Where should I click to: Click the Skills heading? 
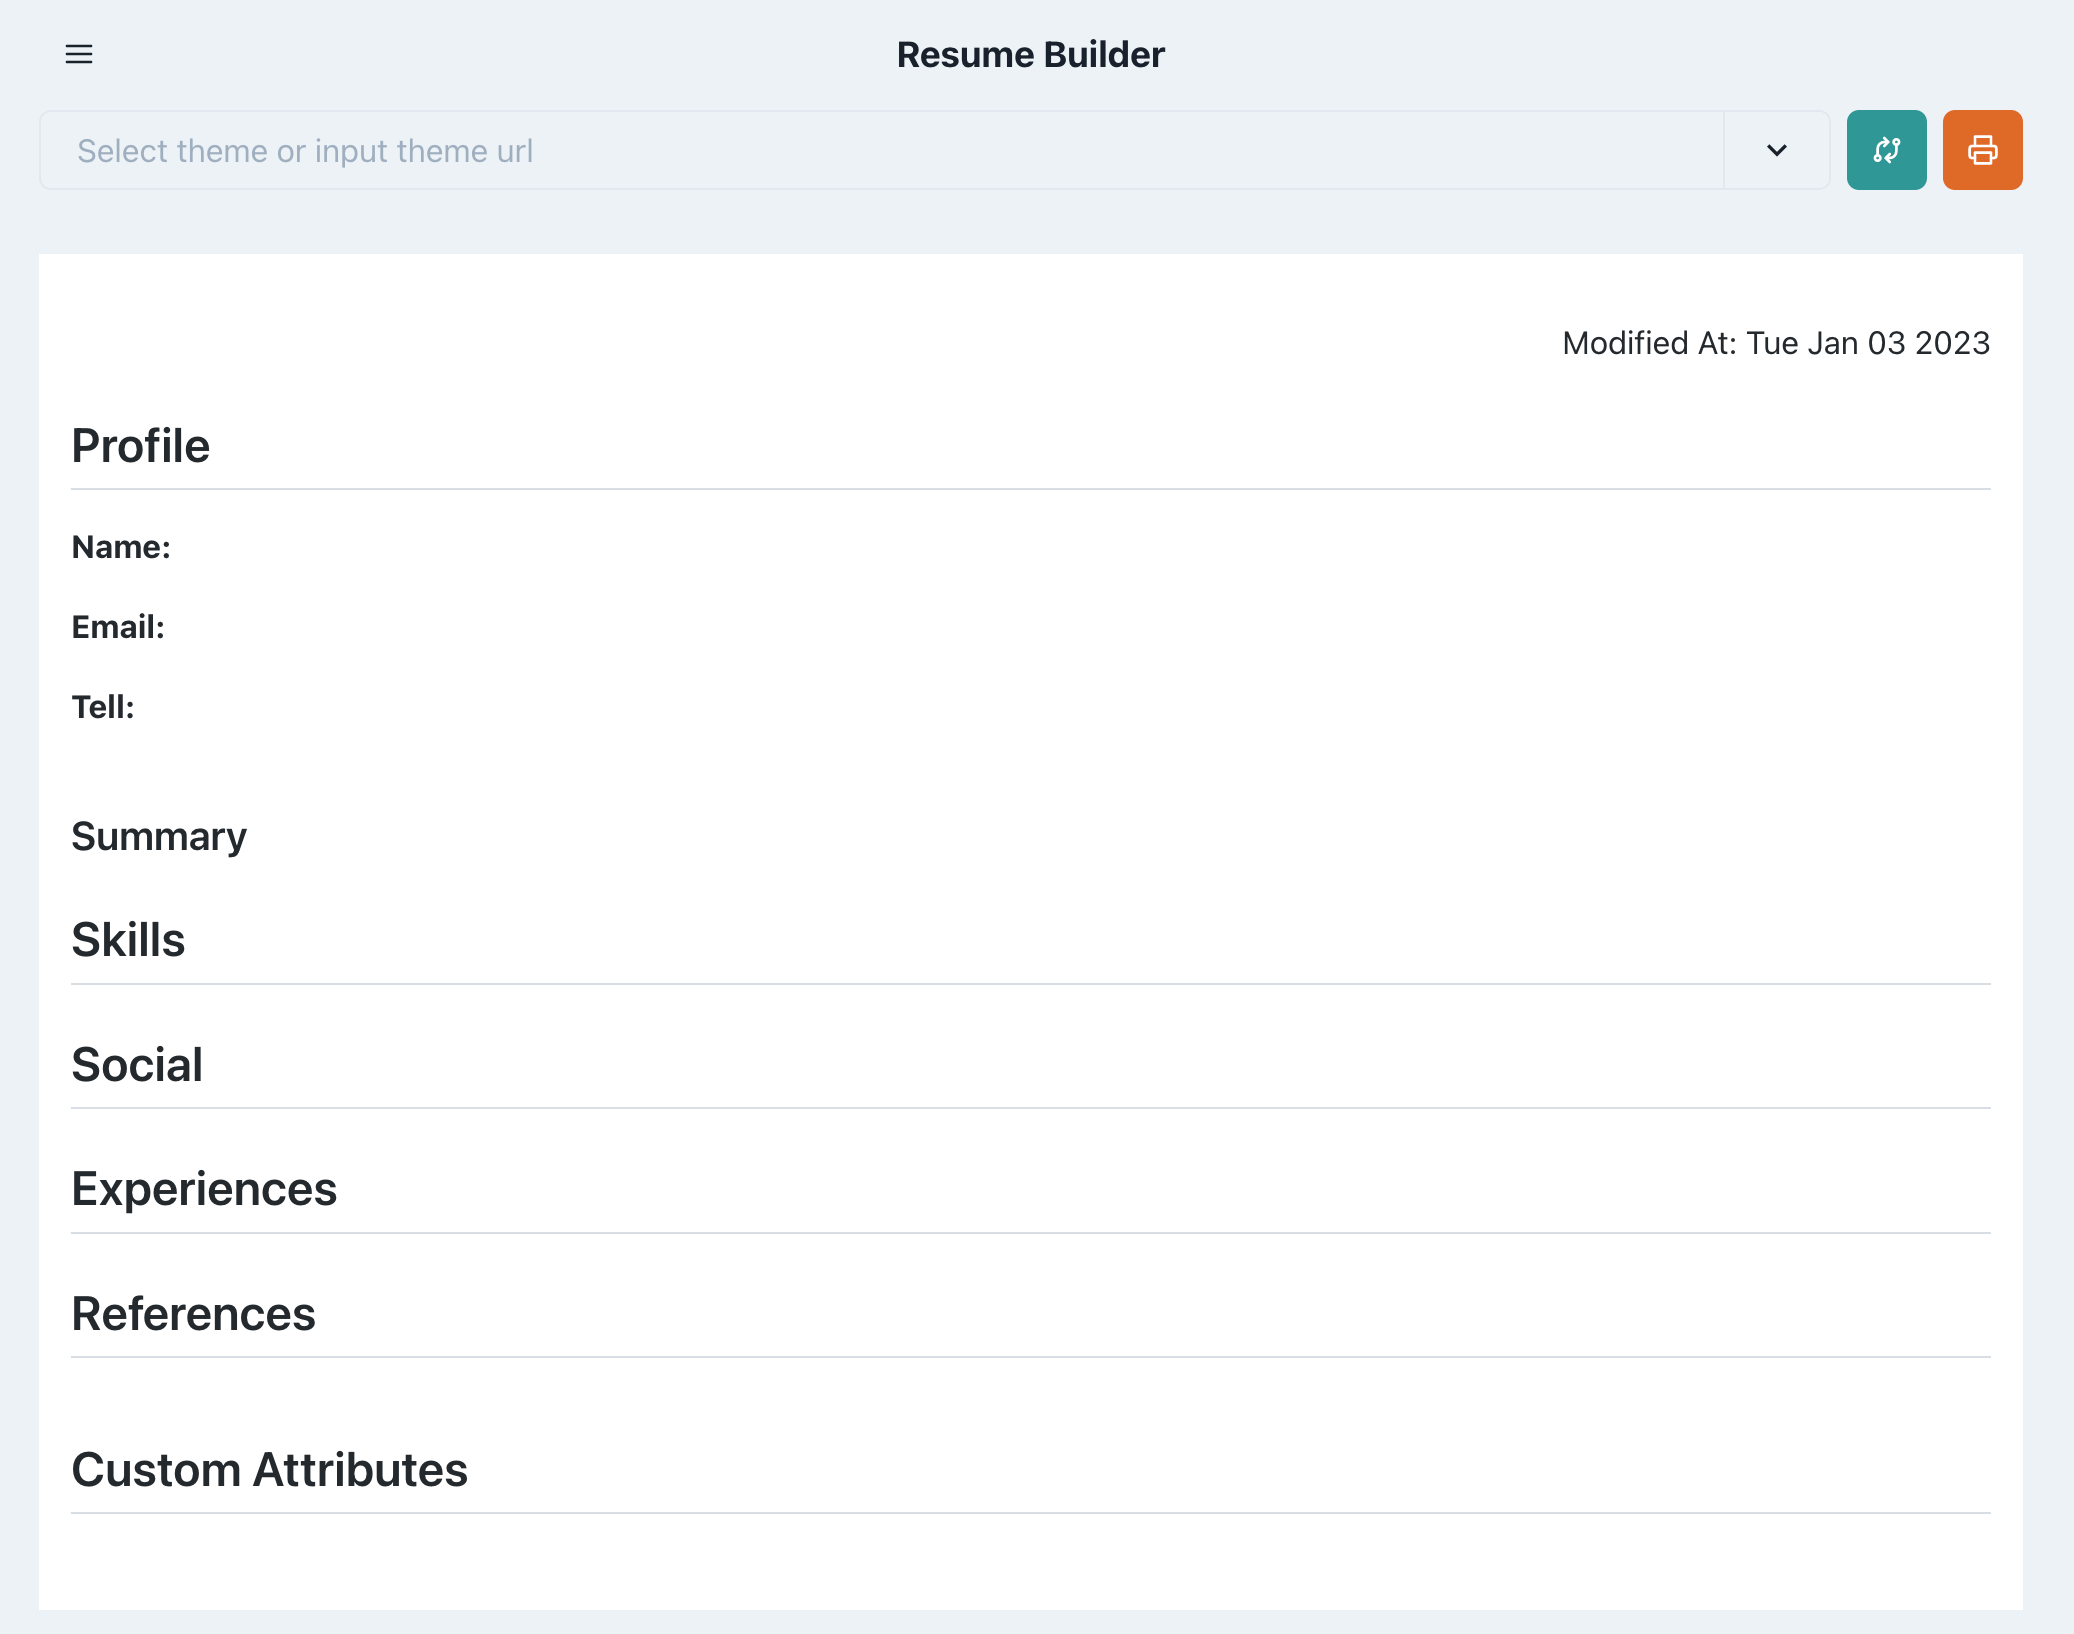tap(128, 940)
